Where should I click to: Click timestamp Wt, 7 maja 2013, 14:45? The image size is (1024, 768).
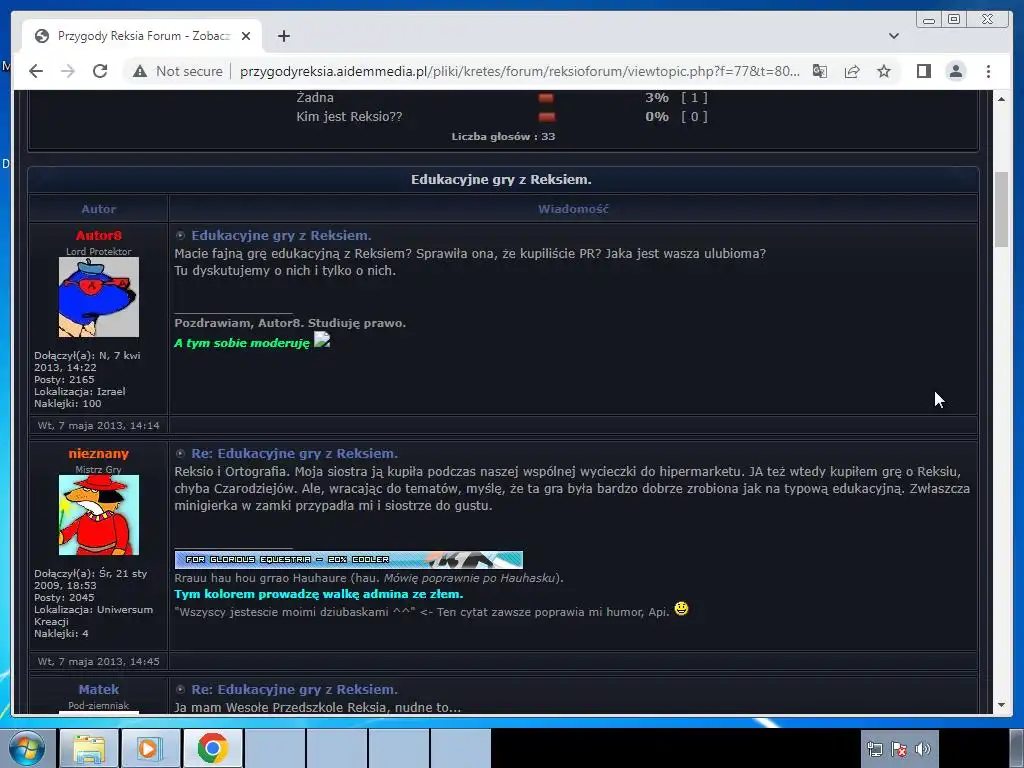pyautogui.click(x=99, y=661)
